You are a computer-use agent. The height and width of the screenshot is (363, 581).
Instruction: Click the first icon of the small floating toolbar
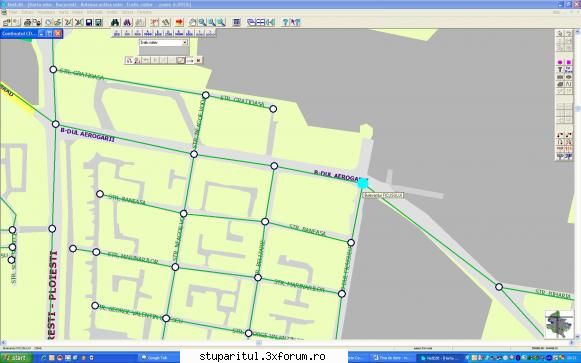point(129,60)
